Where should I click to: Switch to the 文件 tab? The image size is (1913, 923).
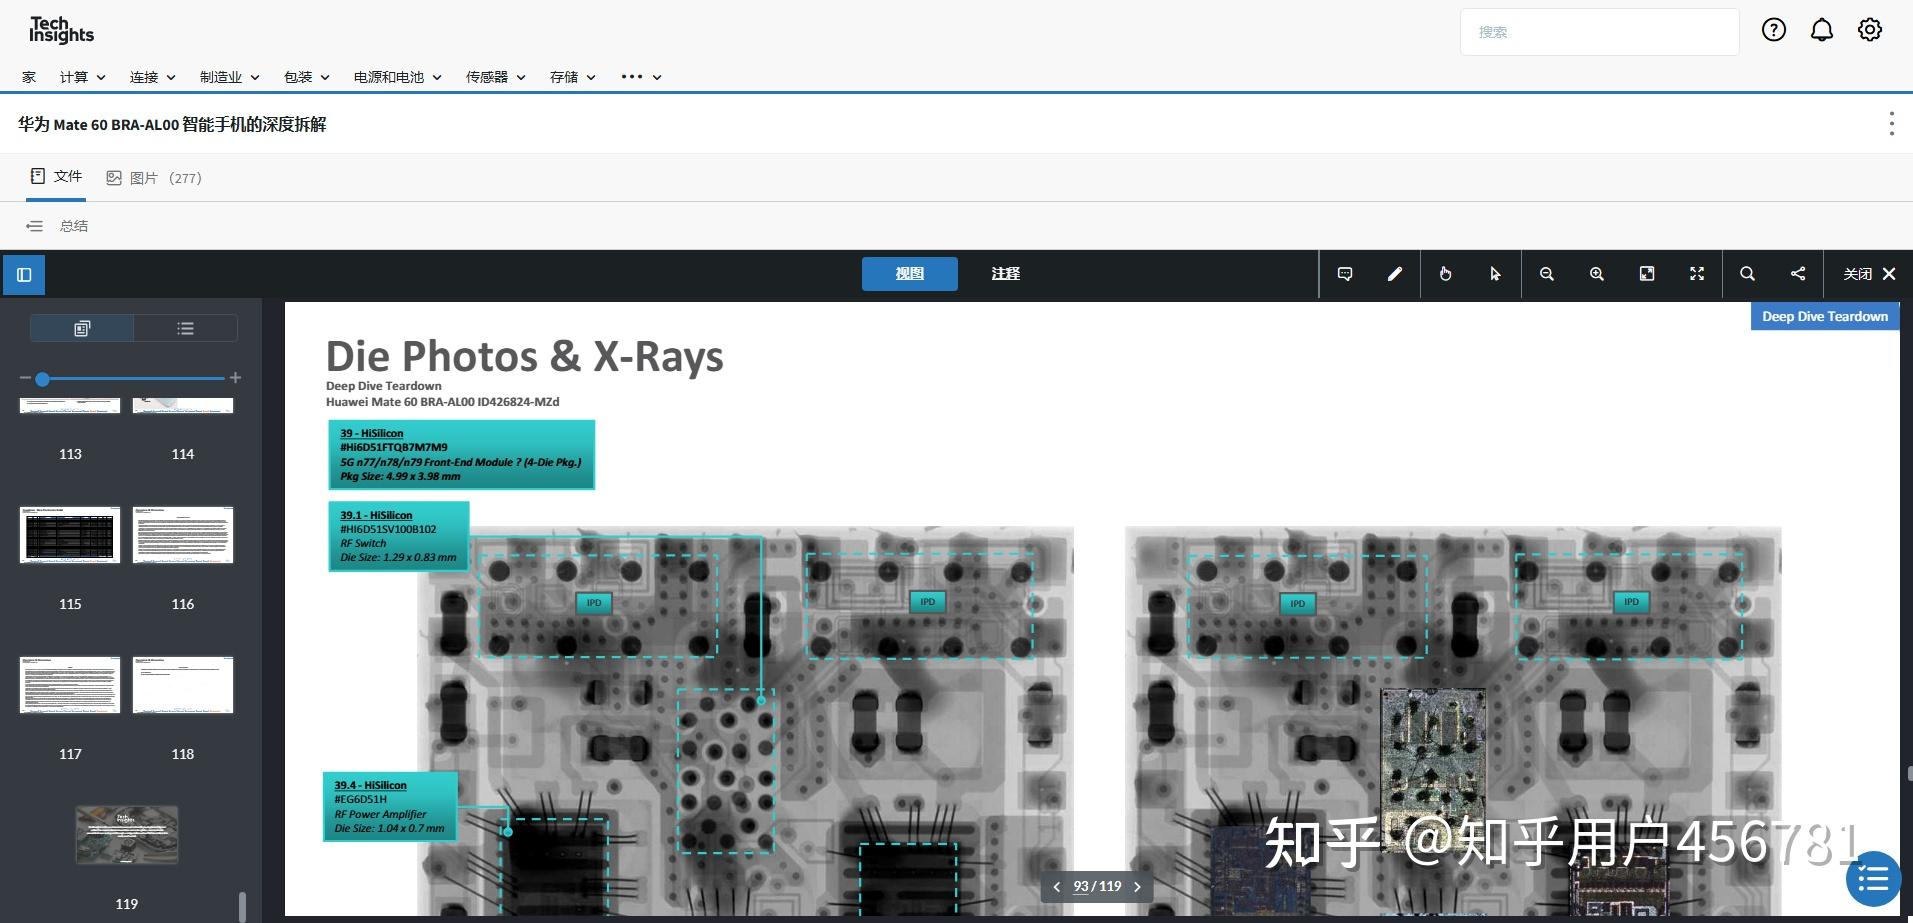[56, 177]
